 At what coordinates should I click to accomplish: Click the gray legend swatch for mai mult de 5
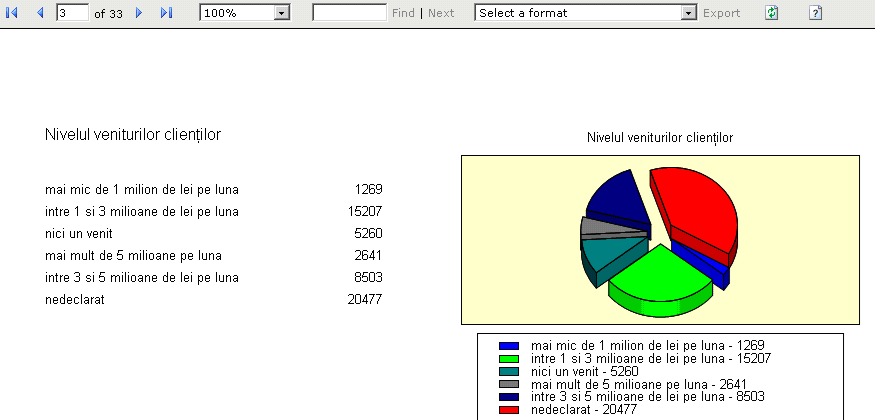pyautogui.click(x=509, y=384)
